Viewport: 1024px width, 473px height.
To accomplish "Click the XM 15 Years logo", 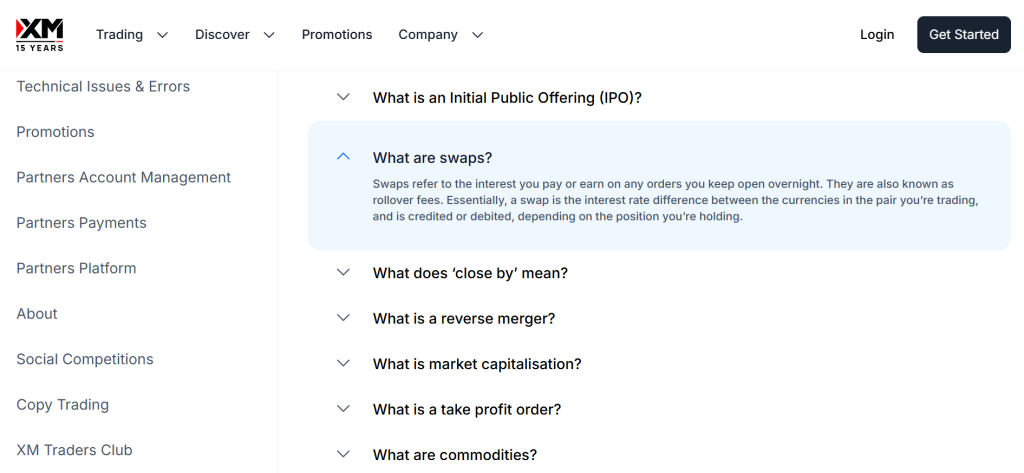I will tap(40, 34).
